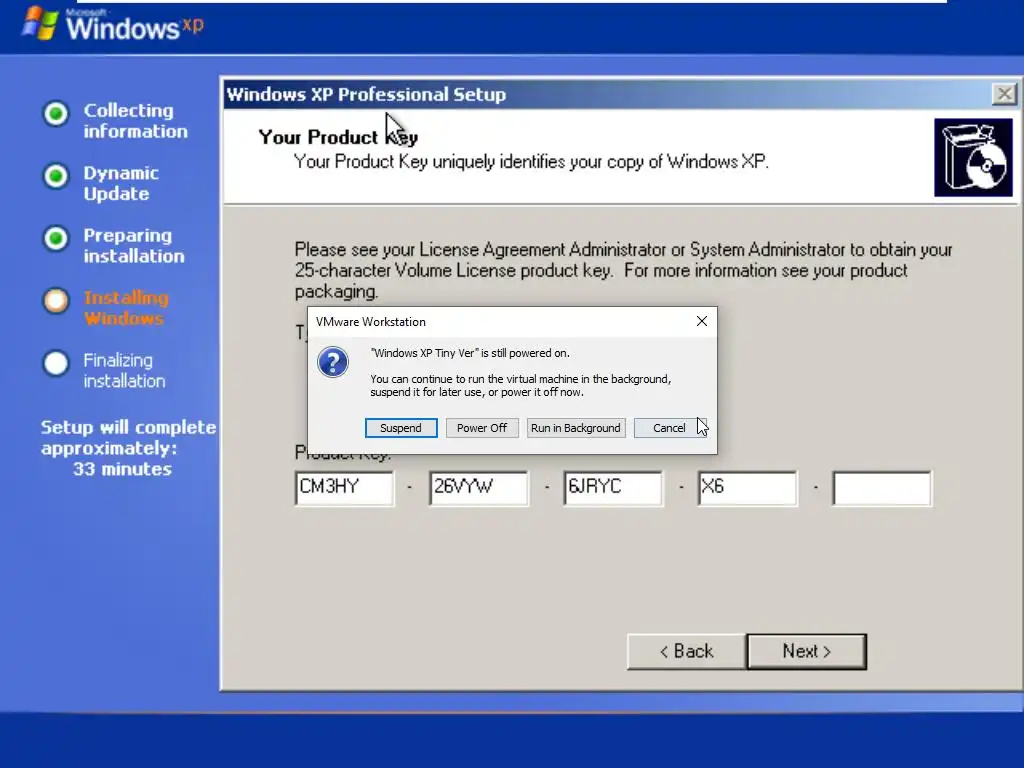Click the 'Collecting information' label
Viewport: 1024px width, 768px height.
click(135, 121)
